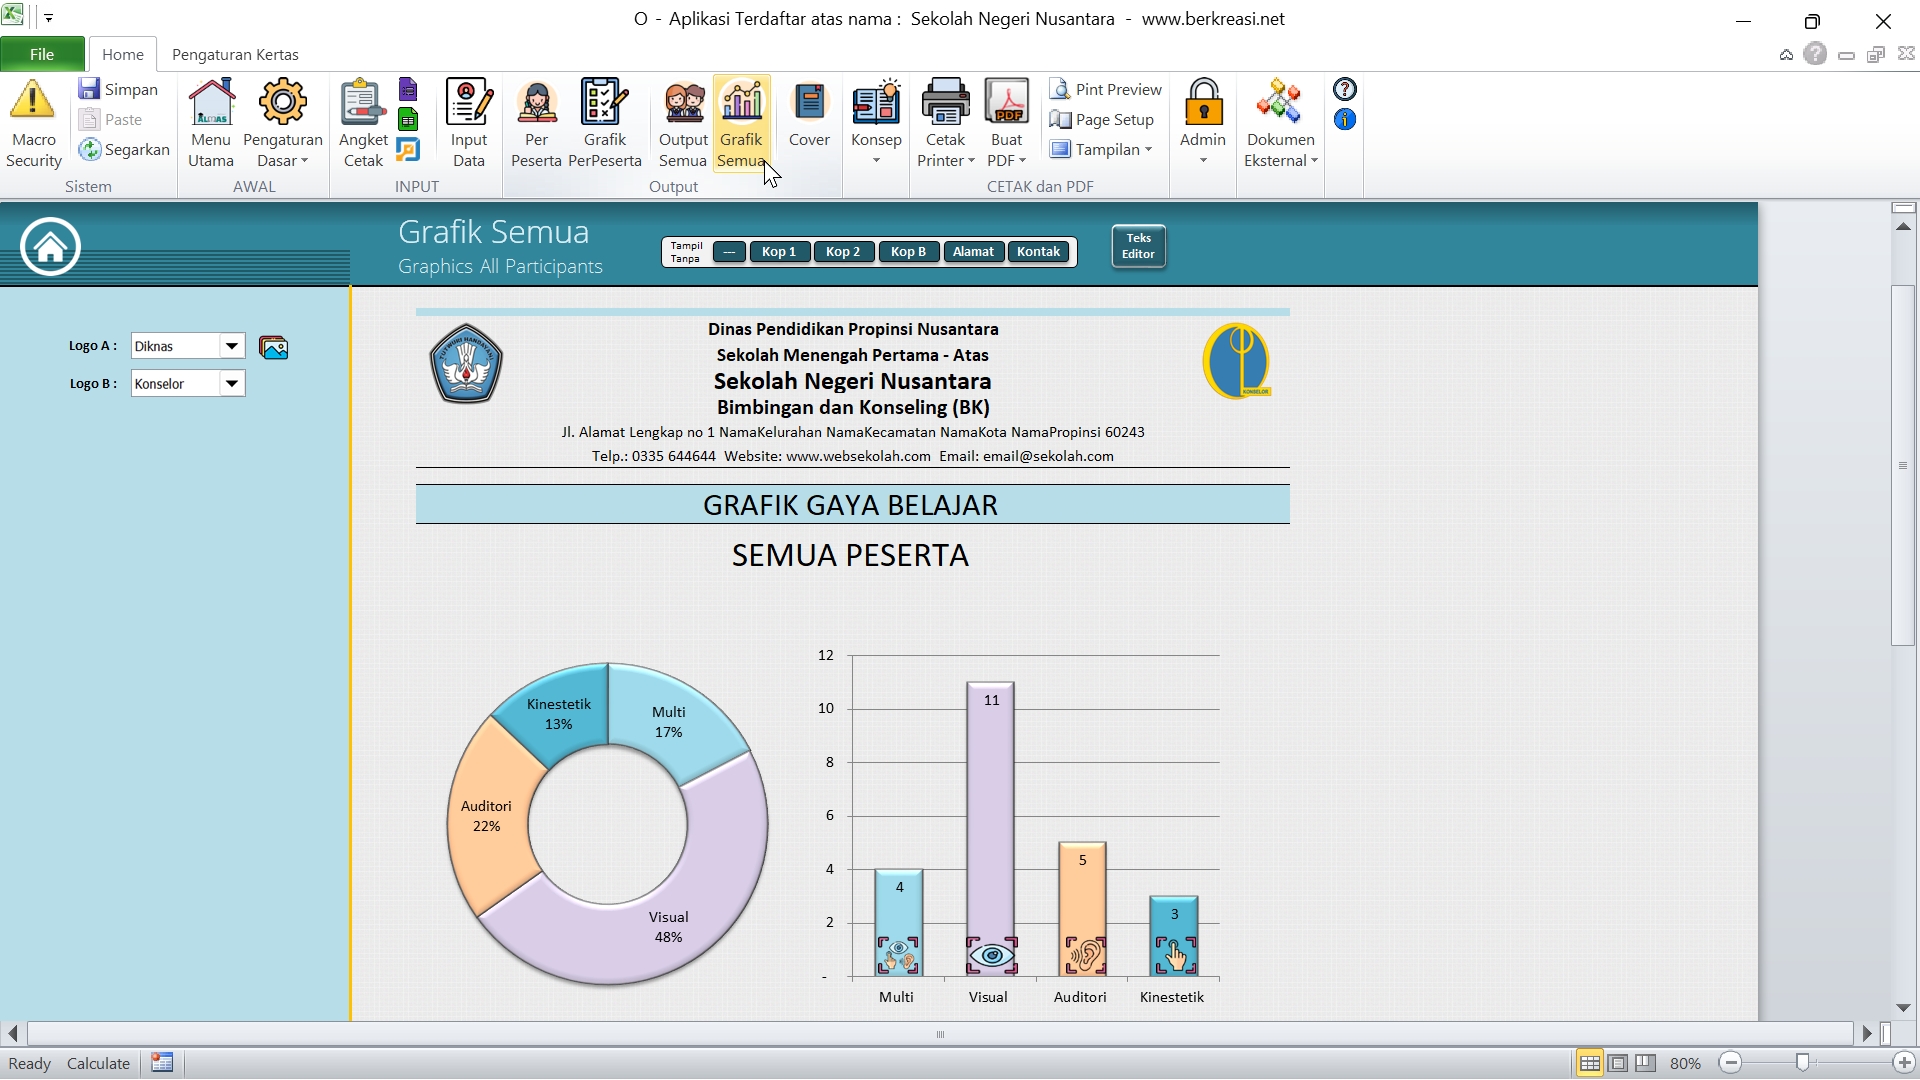1920x1080 pixels.
Task: Open the File menu
Action: pyautogui.click(x=42, y=54)
